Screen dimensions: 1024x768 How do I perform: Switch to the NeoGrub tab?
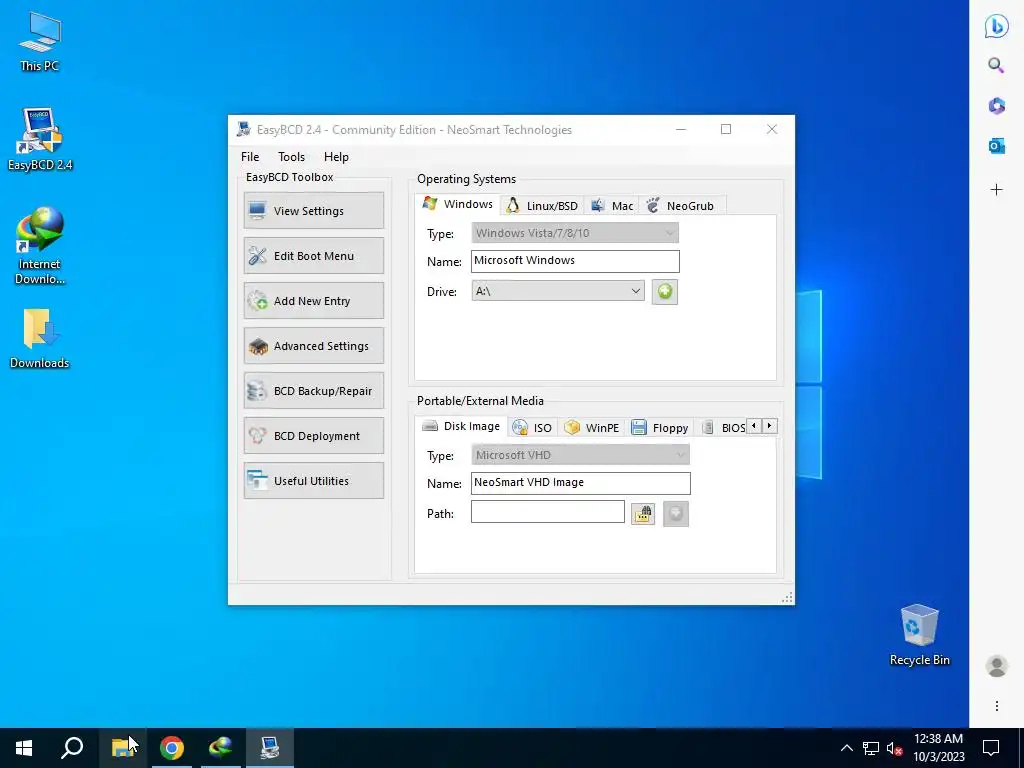682,206
